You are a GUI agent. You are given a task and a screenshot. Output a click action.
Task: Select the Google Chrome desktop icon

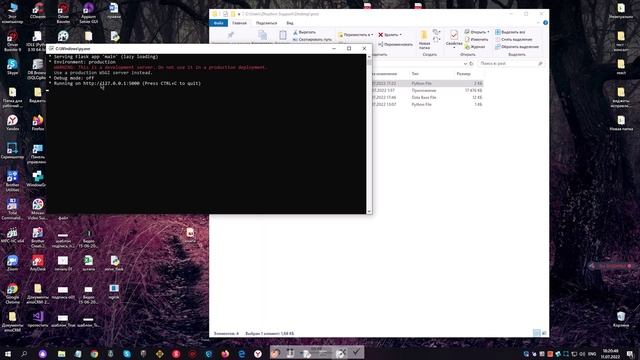(x=12, y=293)
